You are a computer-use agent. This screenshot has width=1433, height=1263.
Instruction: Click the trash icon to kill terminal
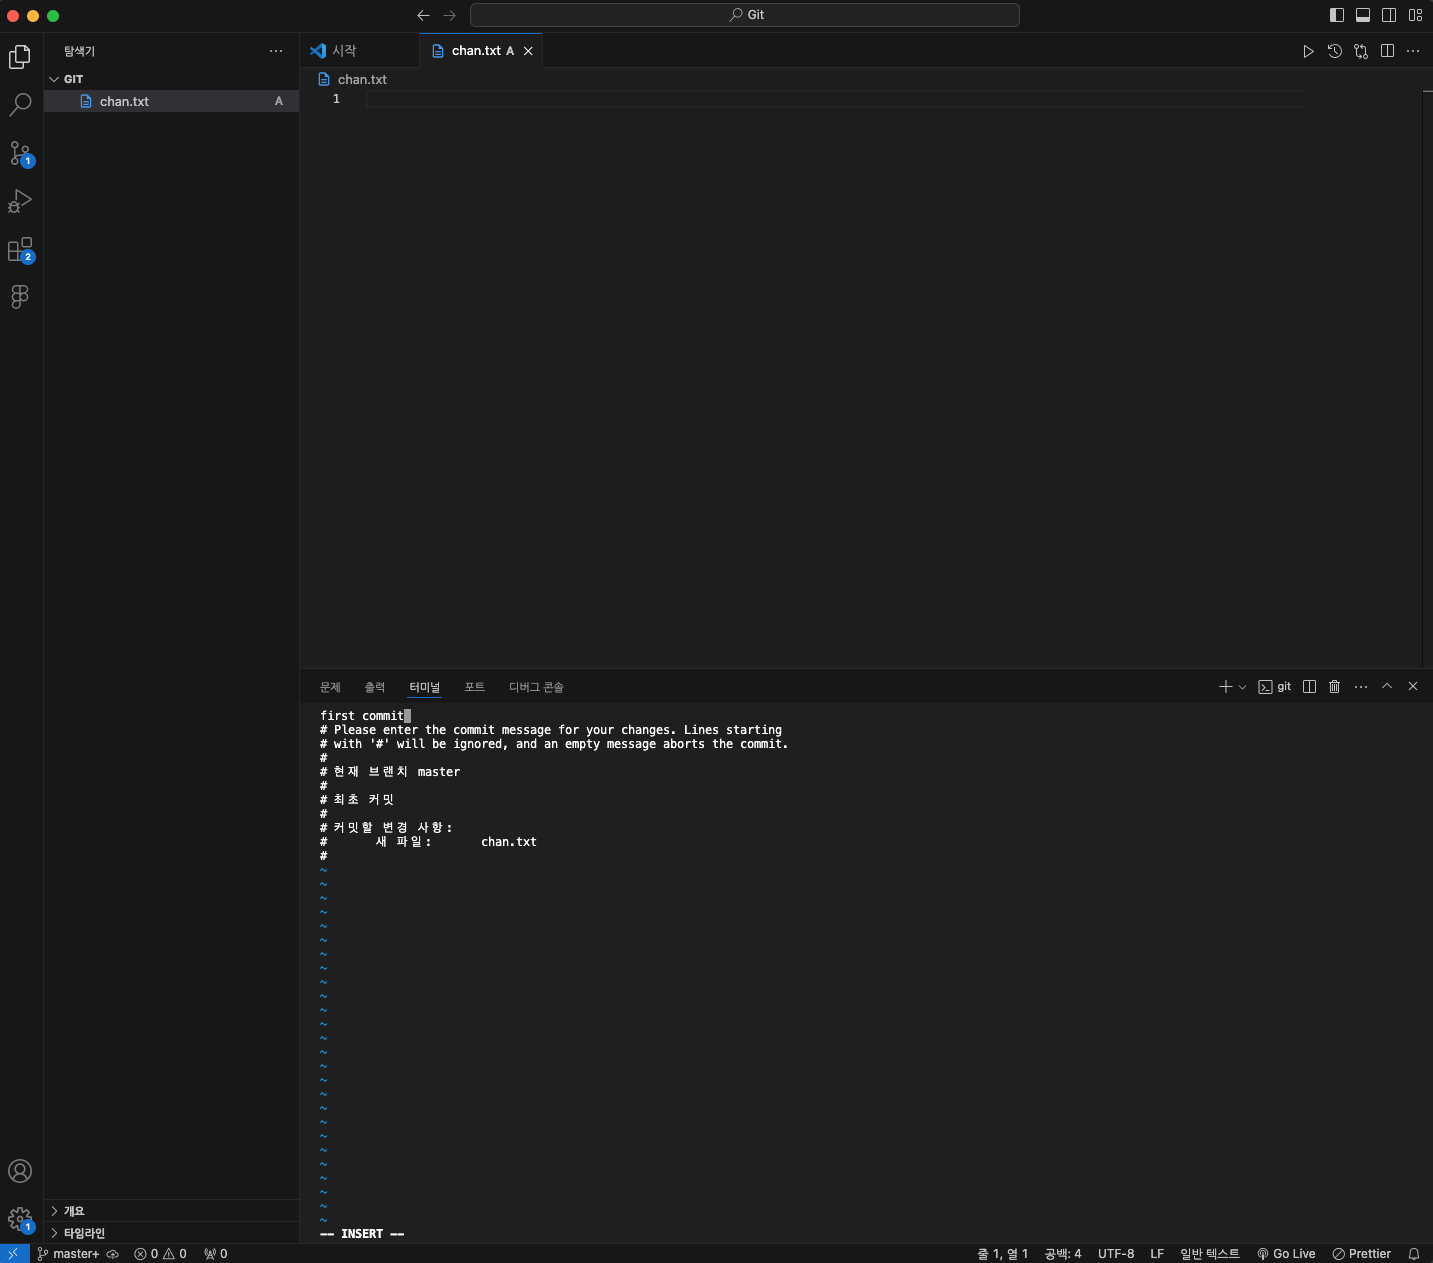pyautogui.click(x=1335, y=687)
